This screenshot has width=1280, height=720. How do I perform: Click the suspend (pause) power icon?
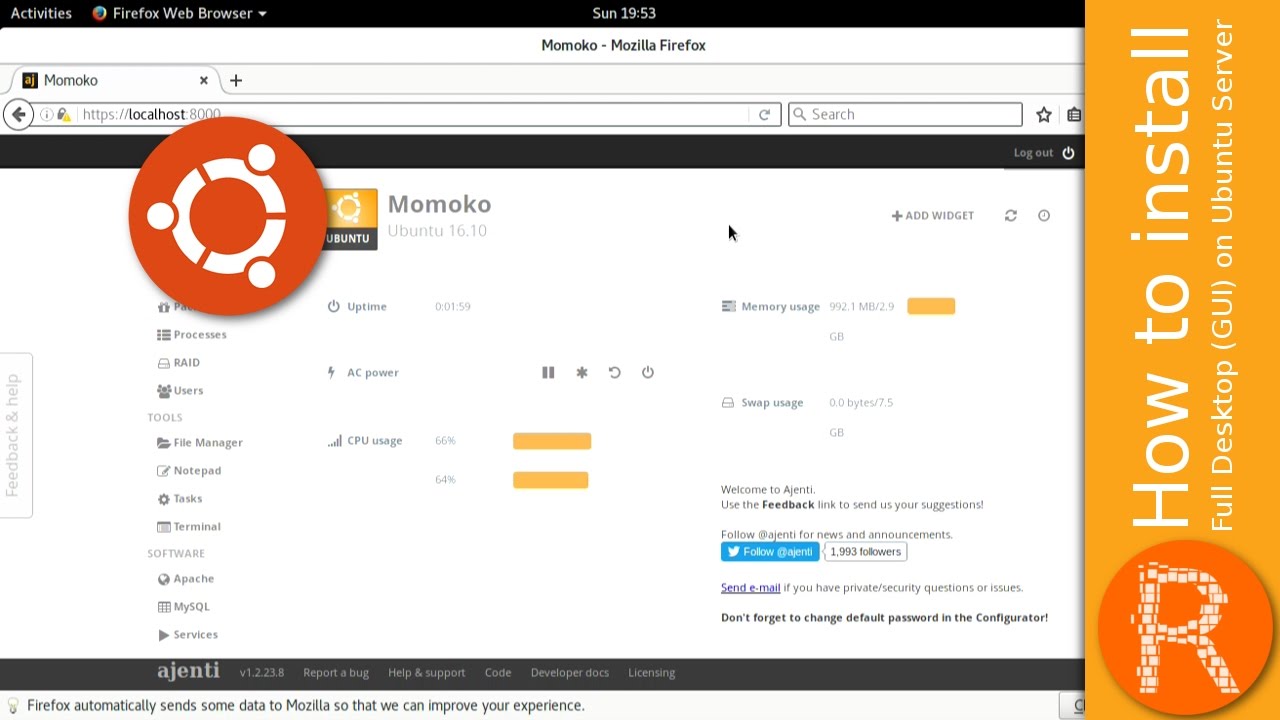coord(548,372)
